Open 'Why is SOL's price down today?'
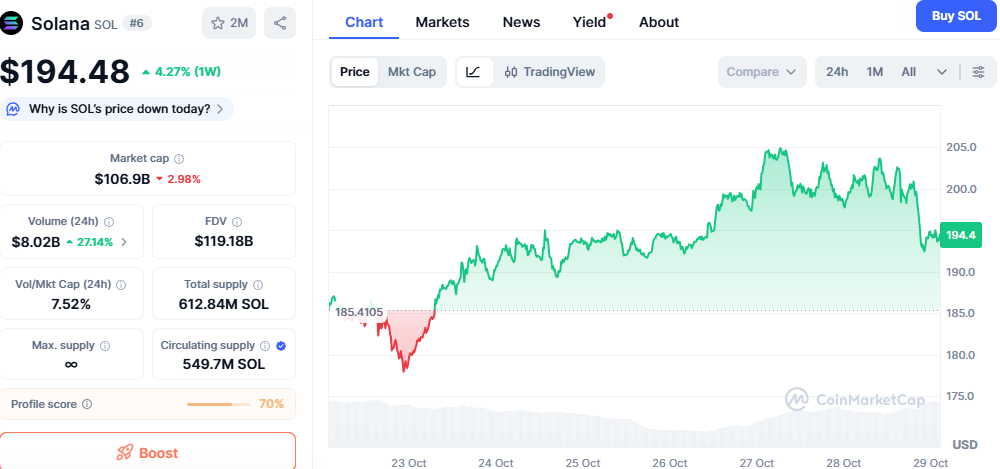 coord(118,109)
